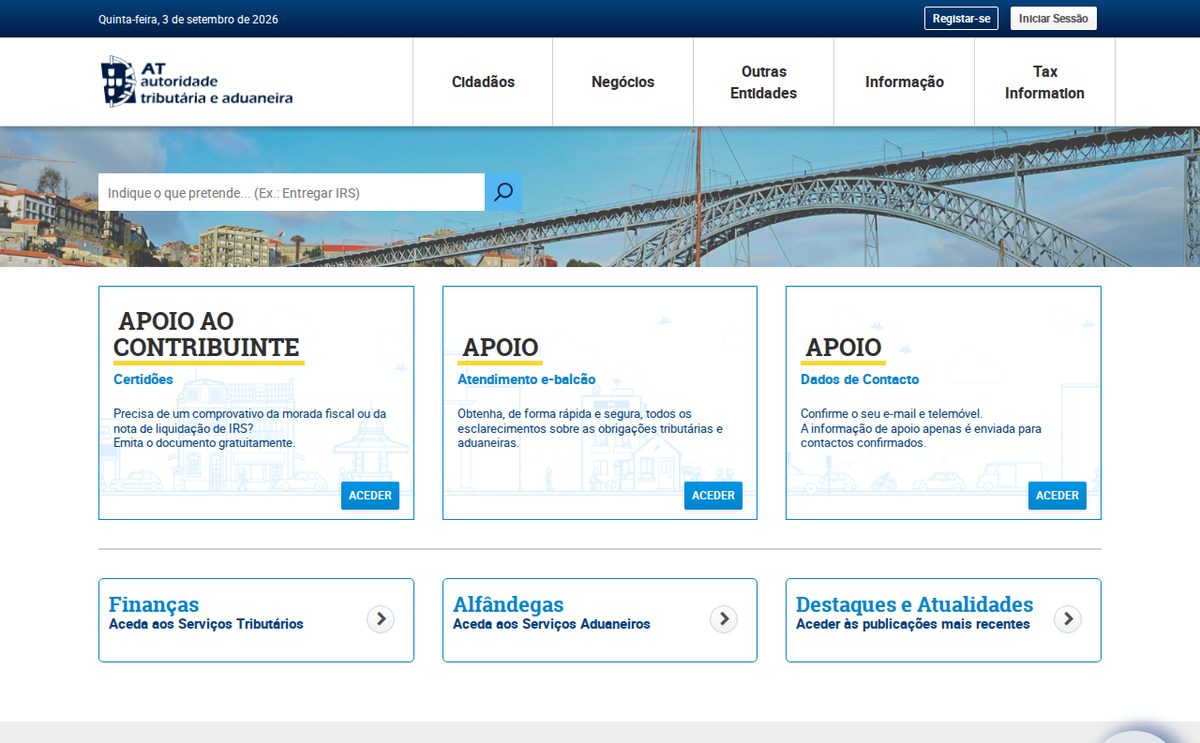The image size is (1200, 743).
Task: Open the Tax Information menu
Action: (1045, 82)
